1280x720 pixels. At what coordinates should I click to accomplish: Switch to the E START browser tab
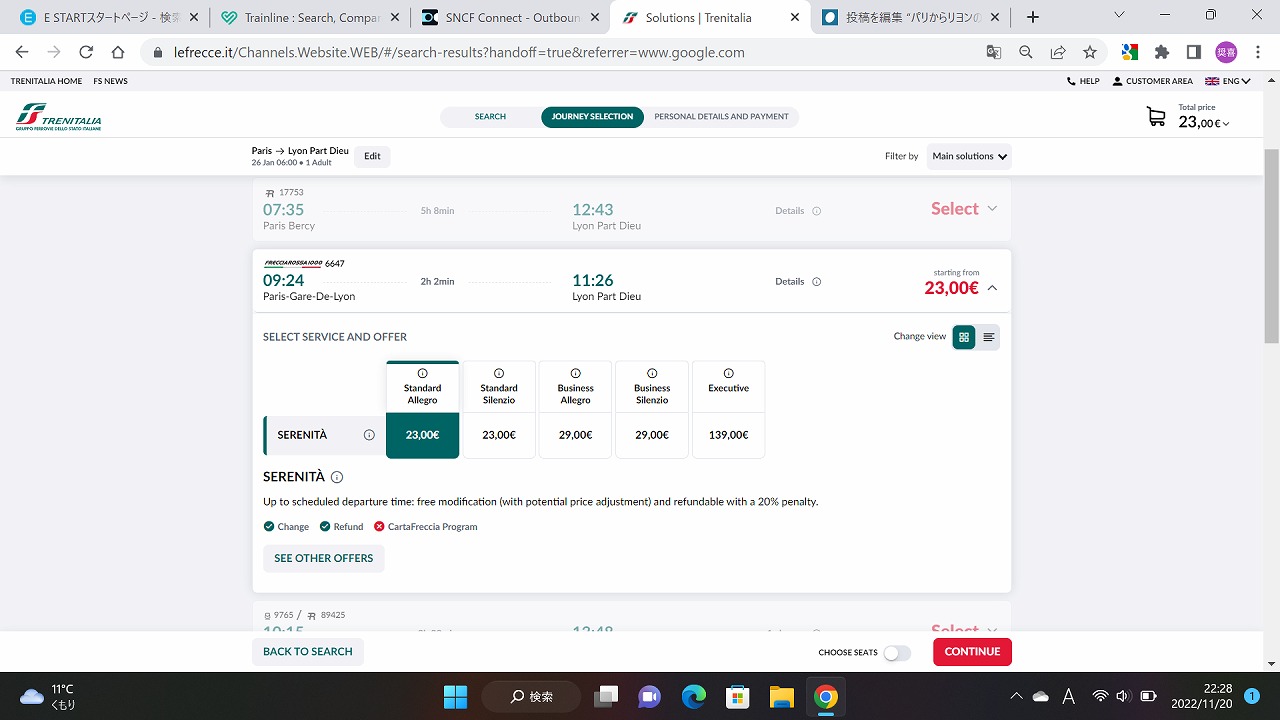[108, 17]
